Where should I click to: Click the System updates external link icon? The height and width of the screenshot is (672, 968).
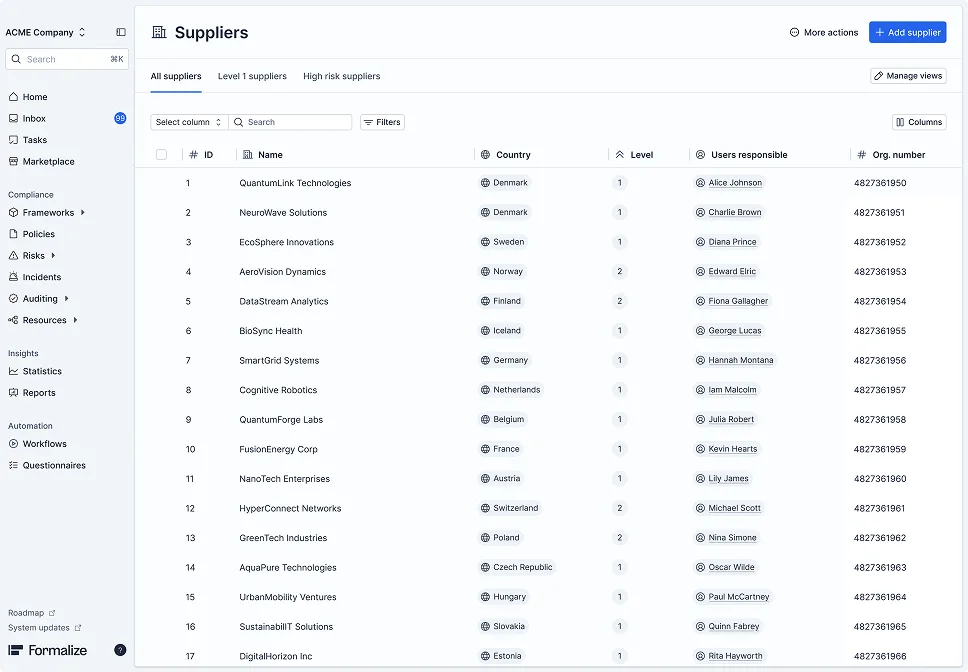click(78, 628)
